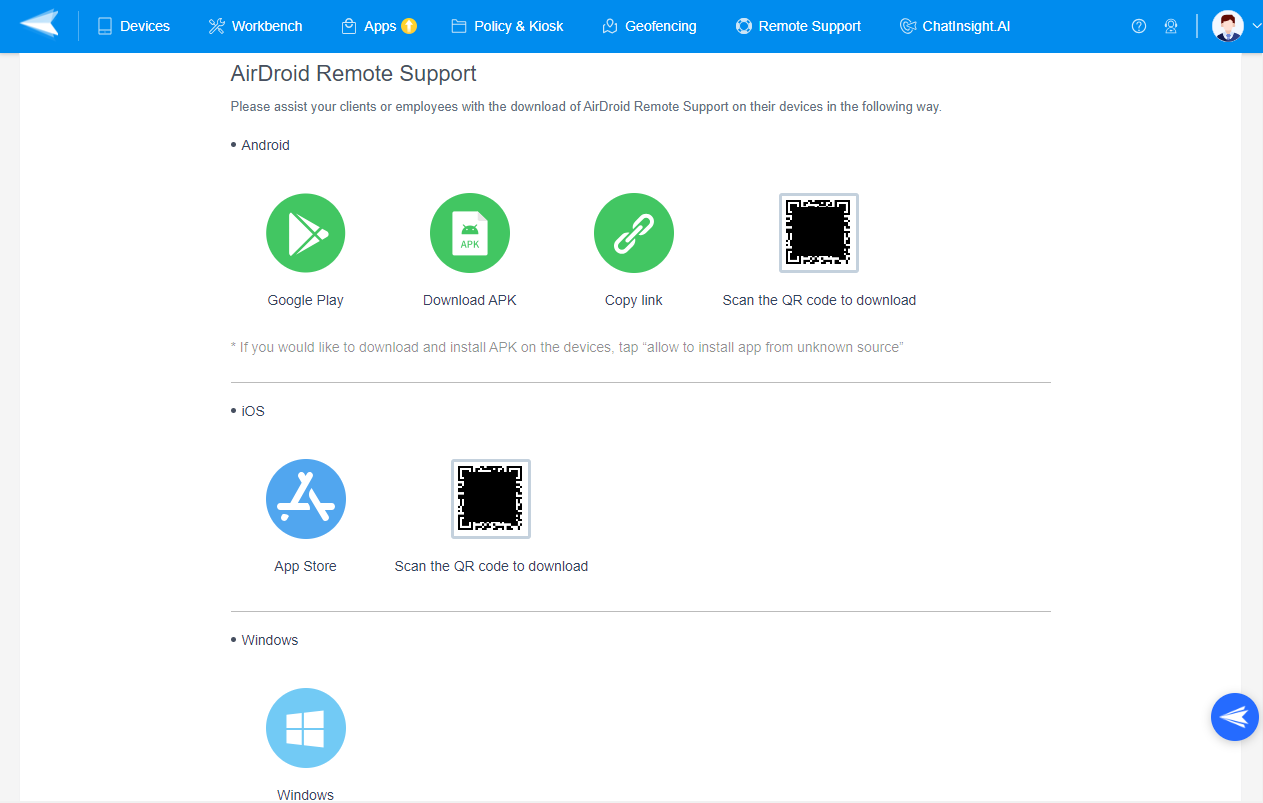Click the green Google Play icon
Image resolution: width=1263 pixels, height=803 pixels.
[306, 233]
